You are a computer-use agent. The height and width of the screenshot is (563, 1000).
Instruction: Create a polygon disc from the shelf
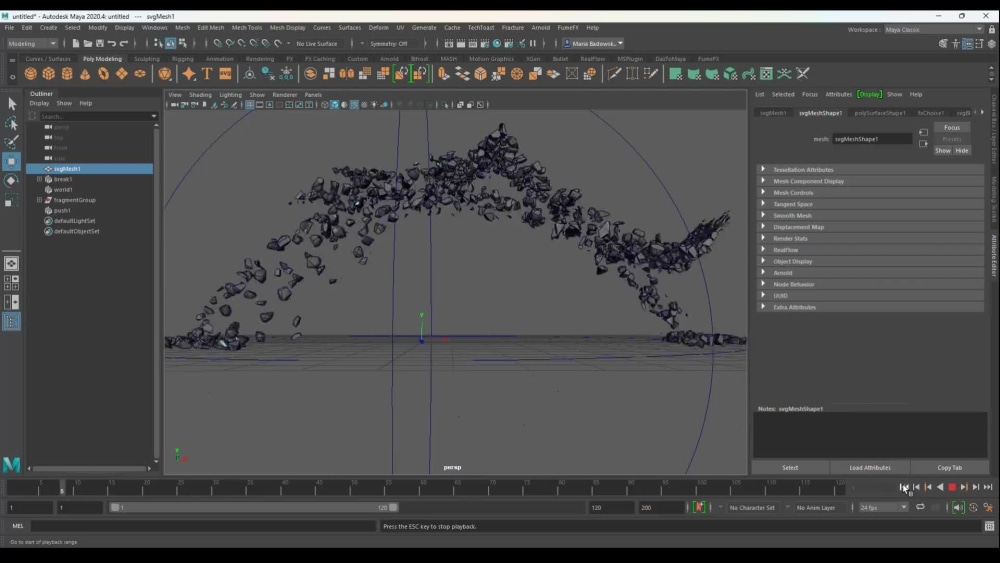140,74
